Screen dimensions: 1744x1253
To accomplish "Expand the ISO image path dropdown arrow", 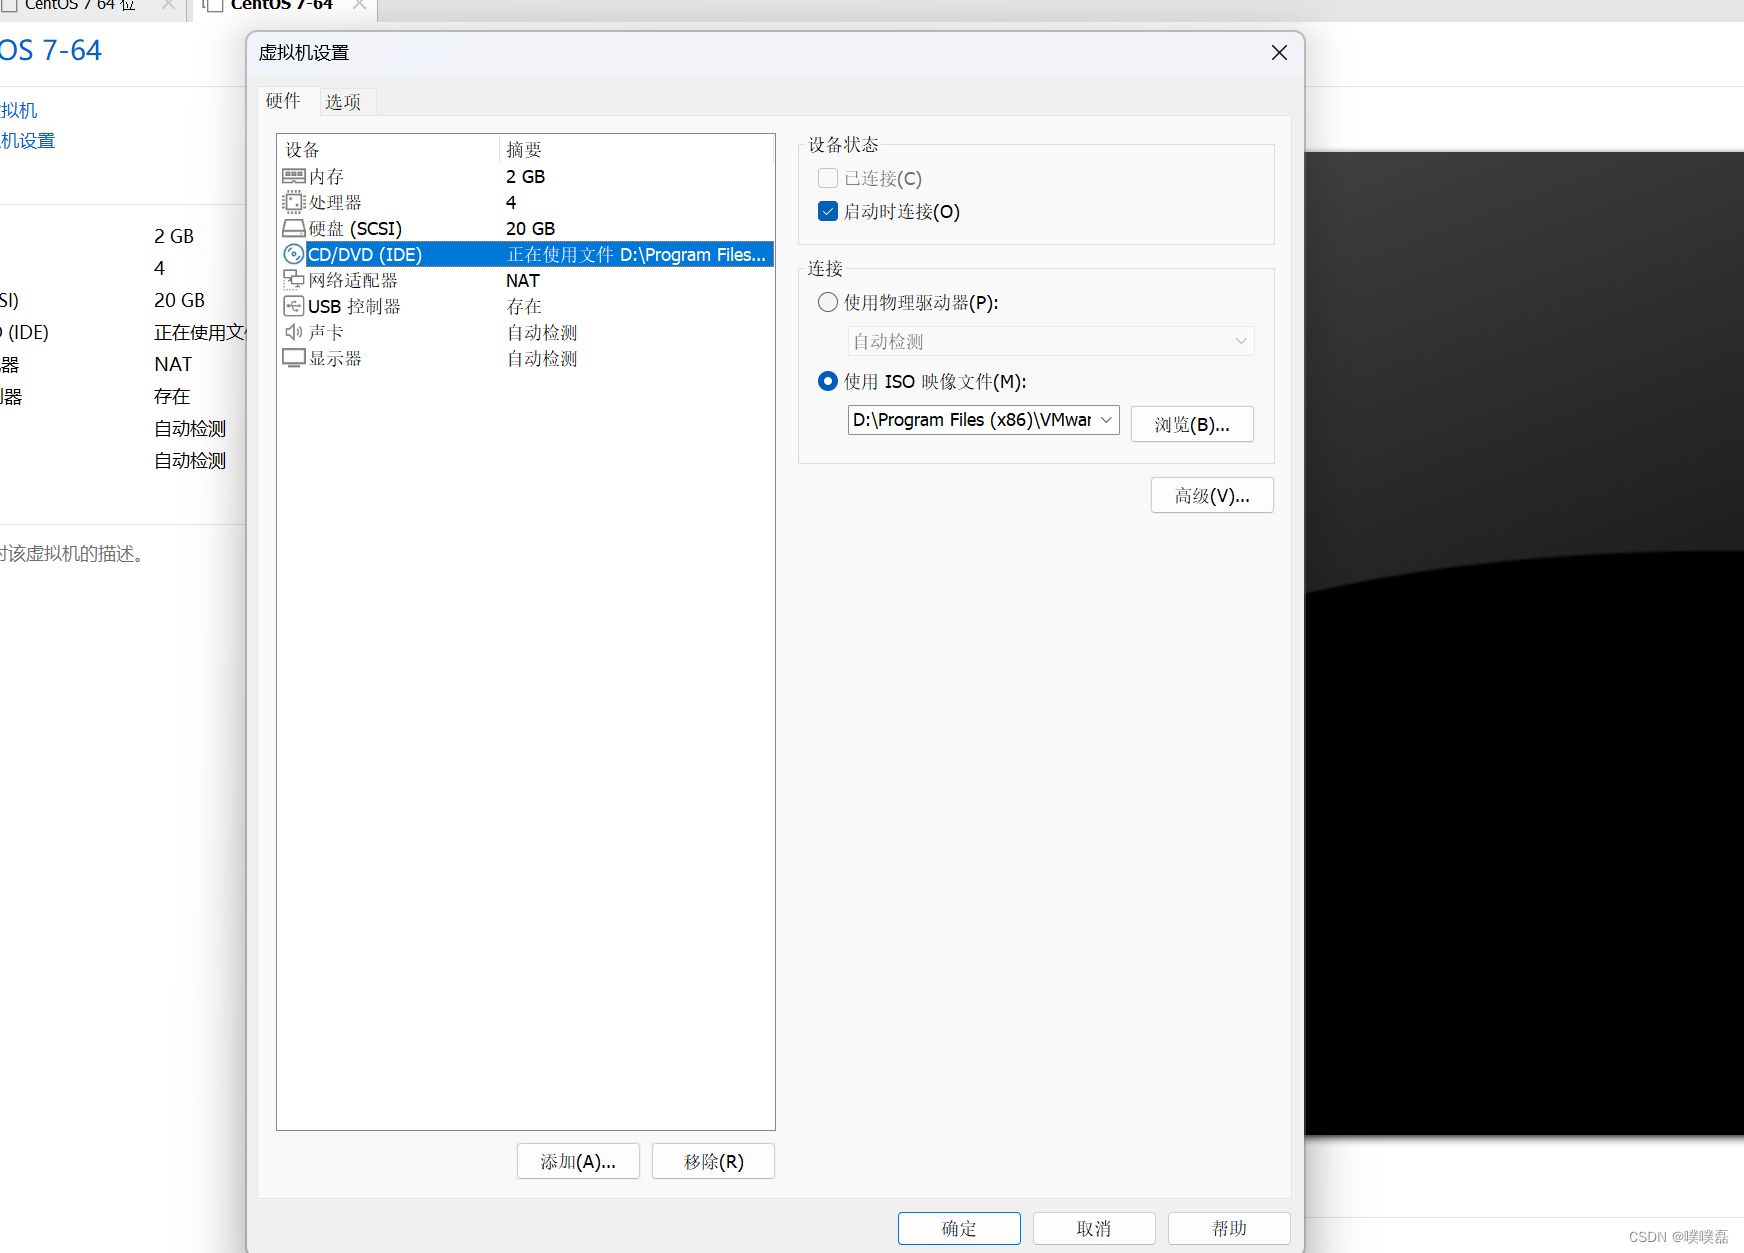I will tap(1106, 420).
